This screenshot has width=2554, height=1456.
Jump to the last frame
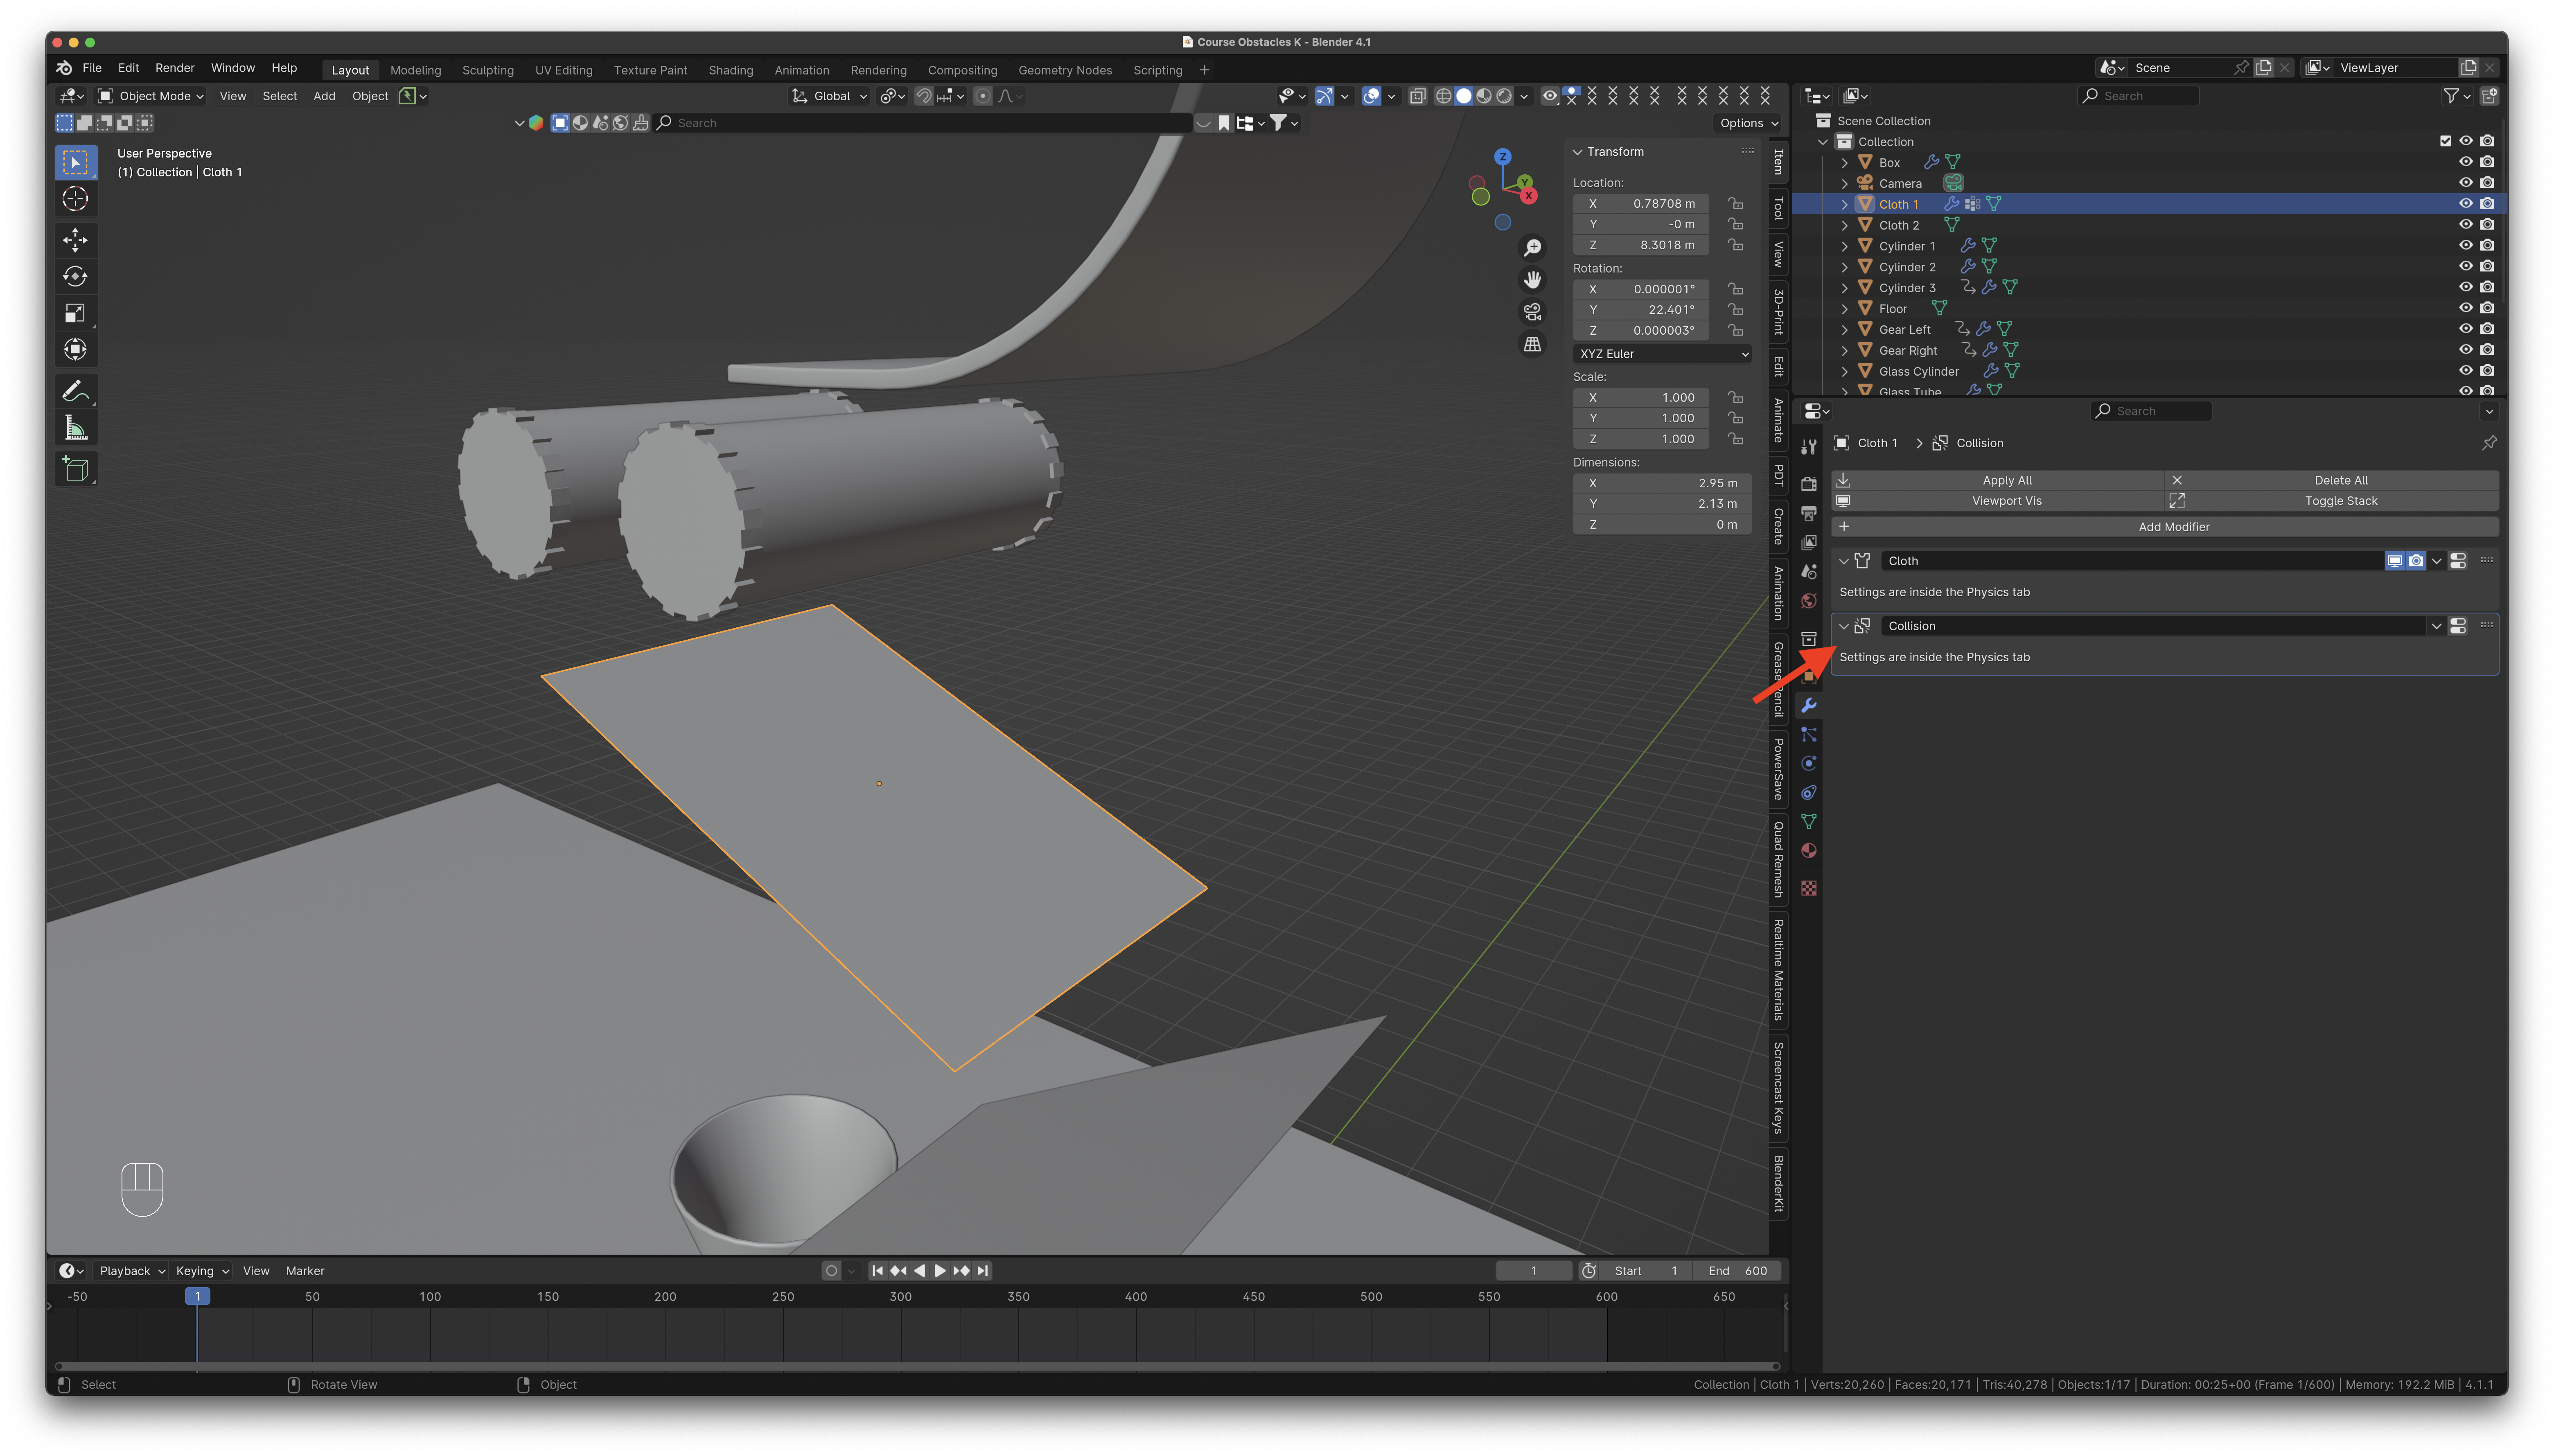(x=983, y=1271)
